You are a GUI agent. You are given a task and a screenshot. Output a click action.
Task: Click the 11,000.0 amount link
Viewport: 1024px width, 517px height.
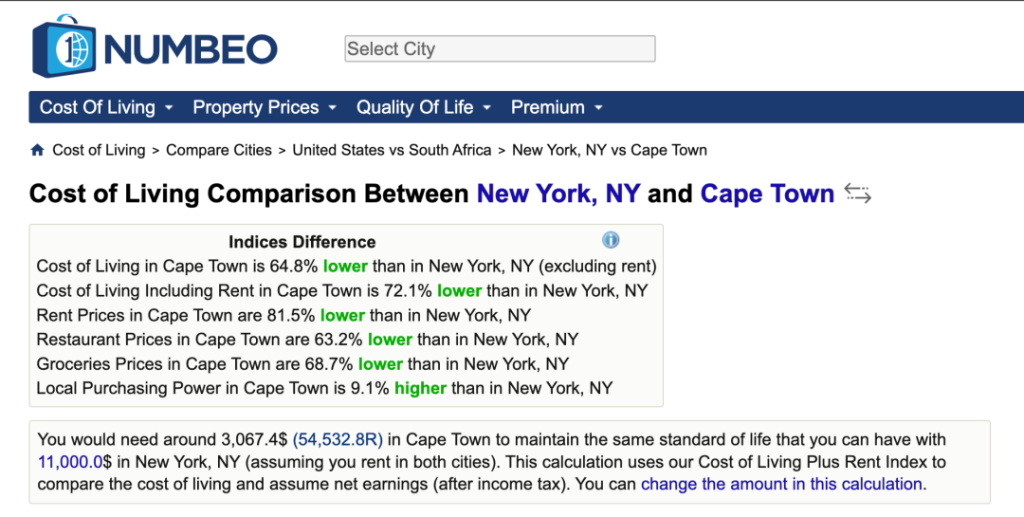(70, 462)
